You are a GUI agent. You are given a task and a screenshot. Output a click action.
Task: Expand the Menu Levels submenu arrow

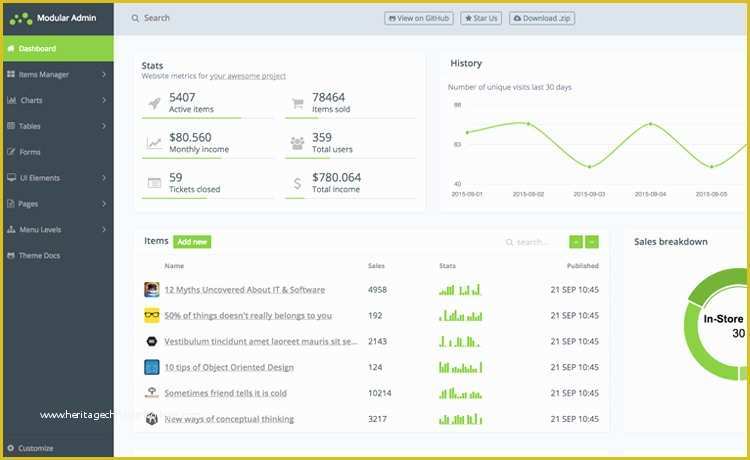[104, 230]
